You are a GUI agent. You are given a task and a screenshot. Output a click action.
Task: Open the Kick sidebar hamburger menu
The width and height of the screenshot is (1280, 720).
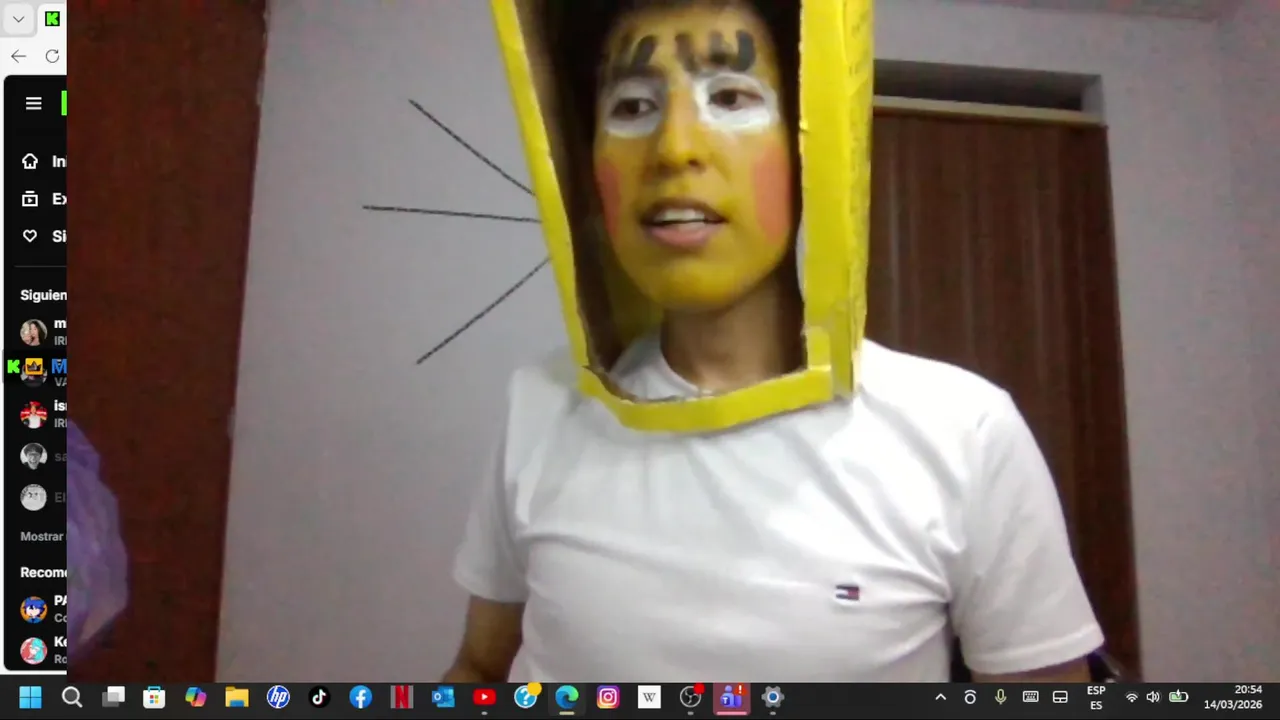pyautogui.click(x=33, y=103)
